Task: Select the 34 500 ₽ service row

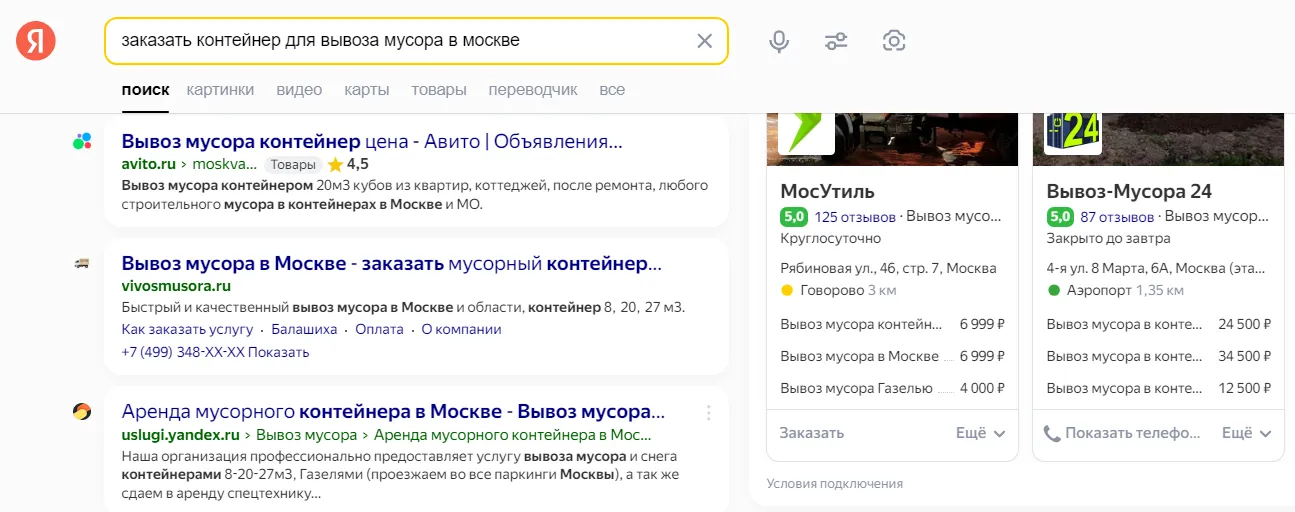Action: click(x=1159, y=356)
